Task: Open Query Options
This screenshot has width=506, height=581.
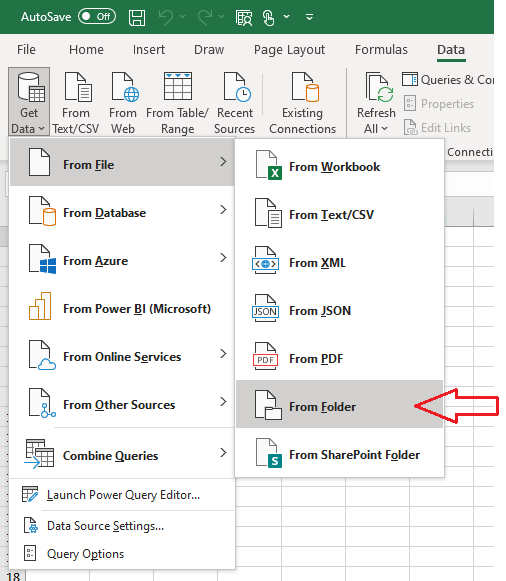Action: pos(122,554)
